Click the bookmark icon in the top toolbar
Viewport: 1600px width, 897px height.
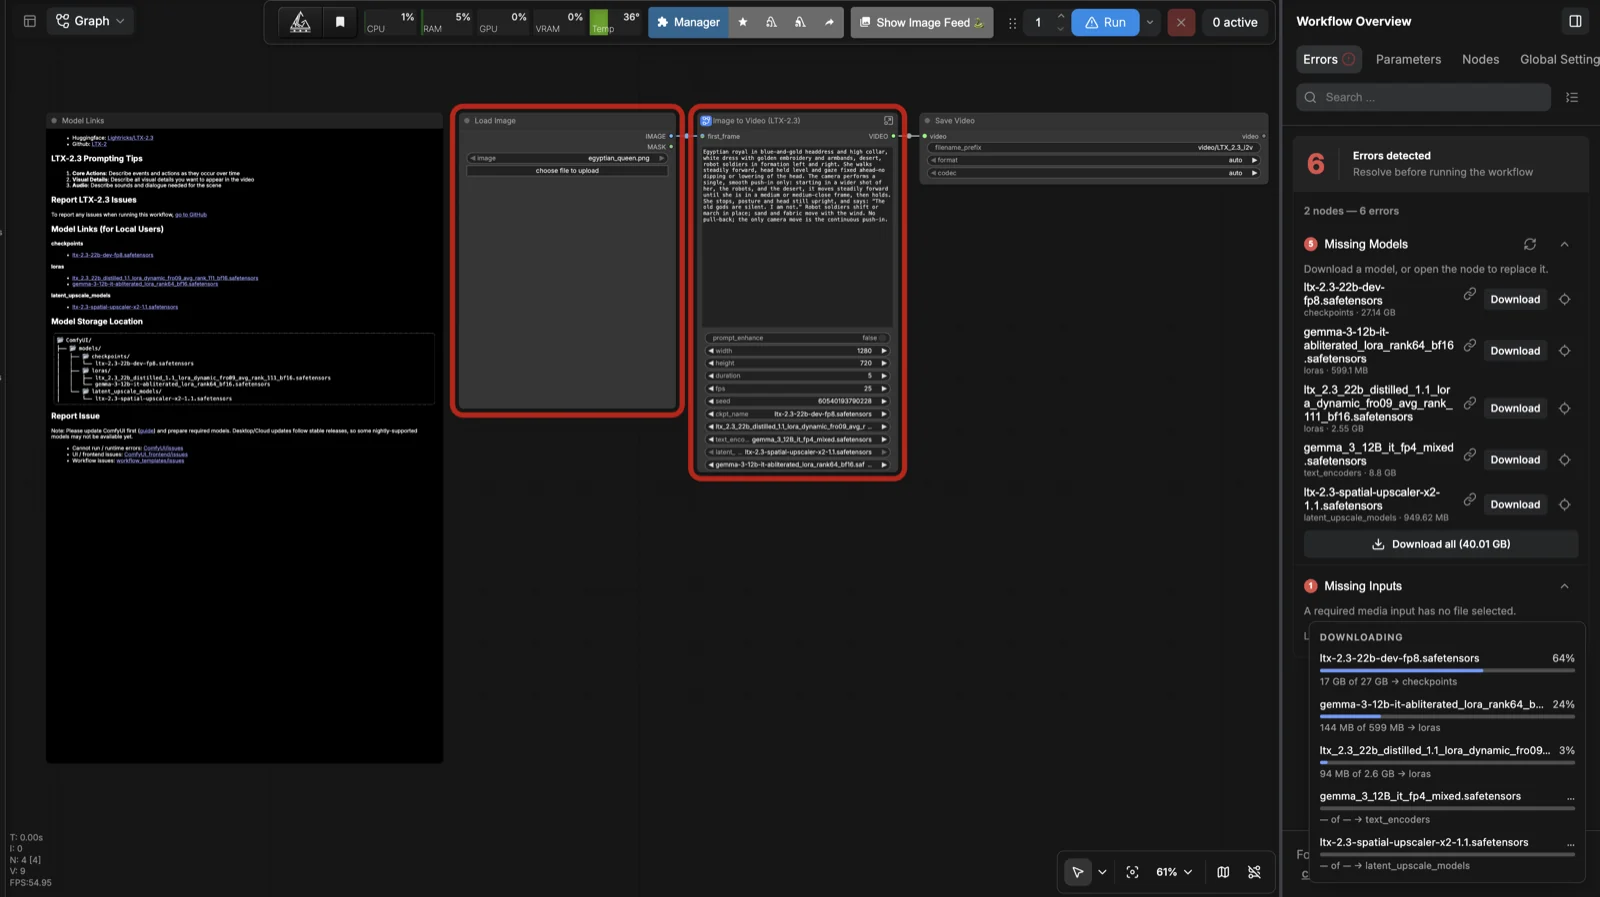(x=340, y=22)
